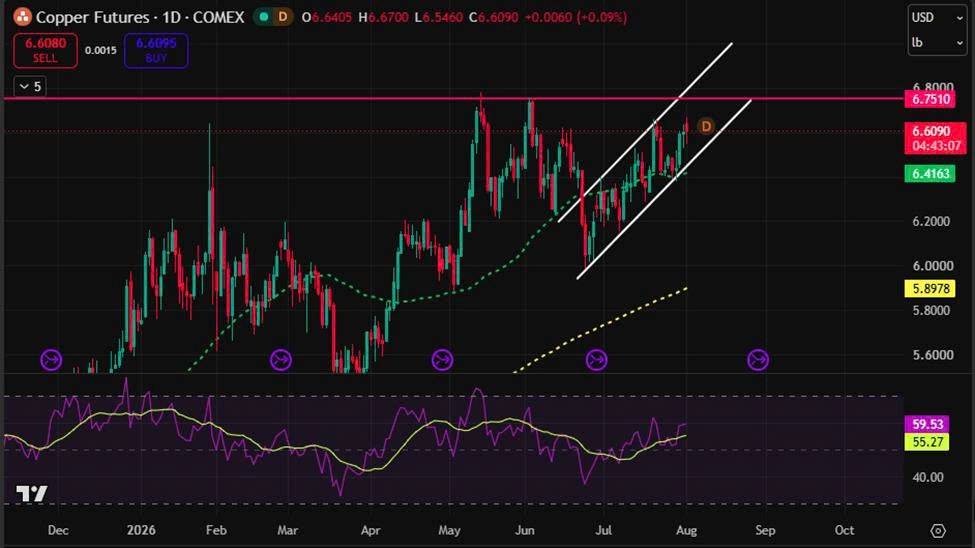Click the orange D data badge in header

(x=283, y=17)
